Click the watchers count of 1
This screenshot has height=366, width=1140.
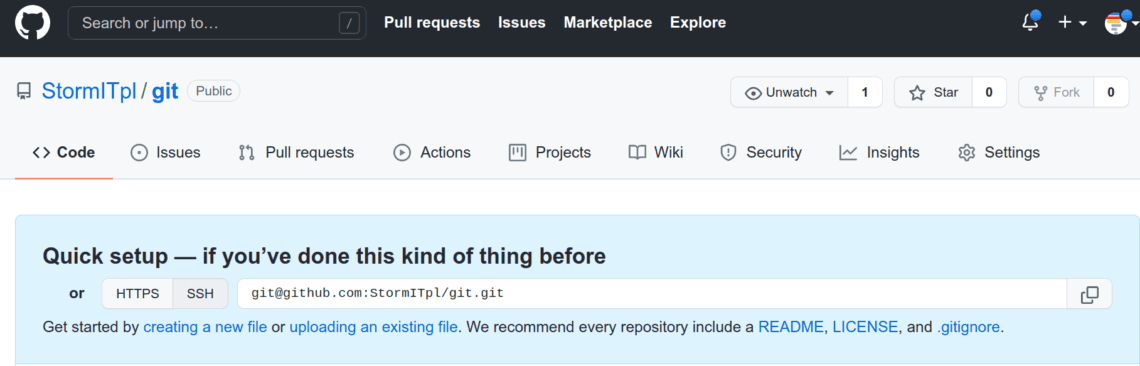(864, 92)
